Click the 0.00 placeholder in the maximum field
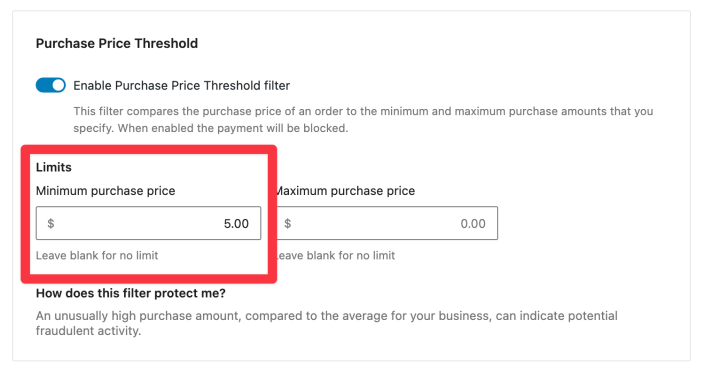 473,224
